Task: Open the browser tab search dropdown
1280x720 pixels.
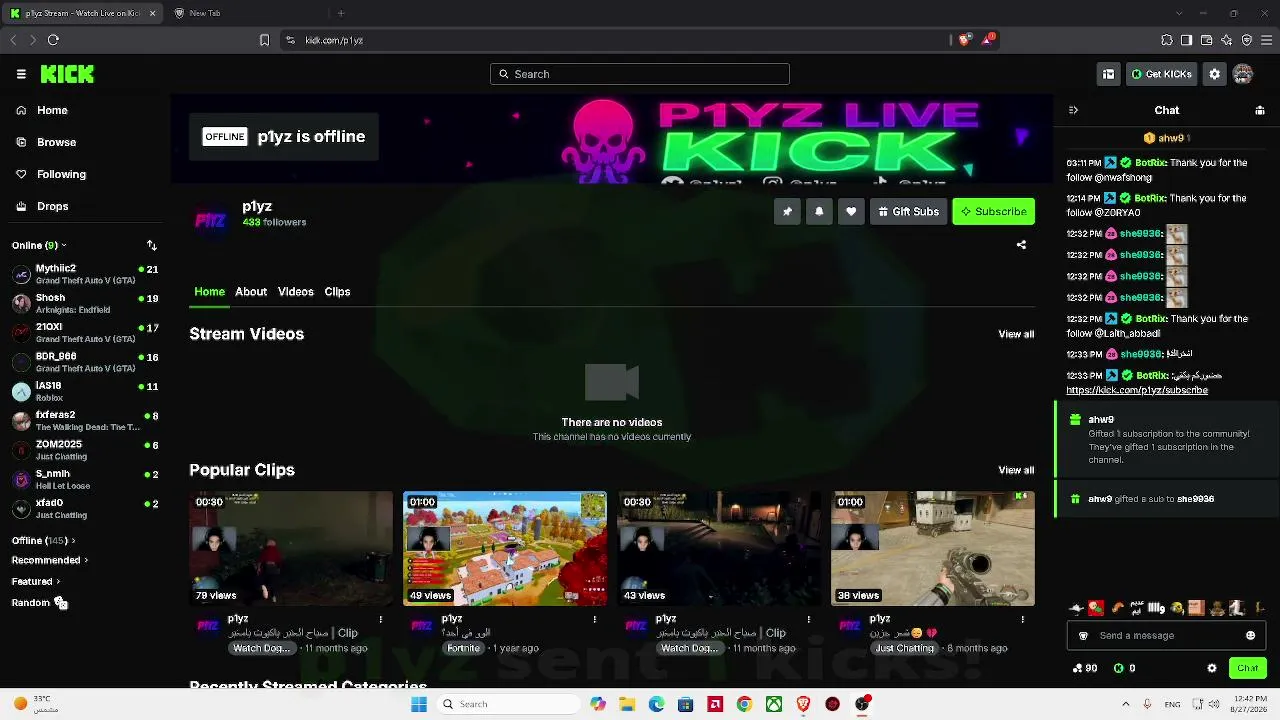Action: 1179,13
